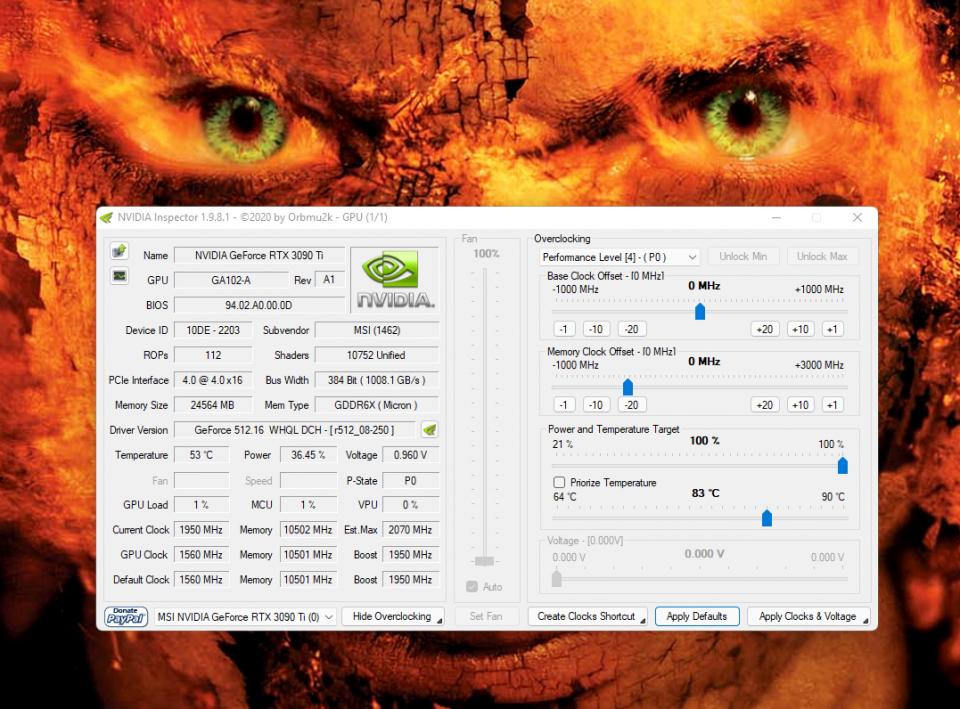The width and height of the screenshot is (960, 709).
Task: Click the Current Clock value 1950 MHz
Action: 201,530
